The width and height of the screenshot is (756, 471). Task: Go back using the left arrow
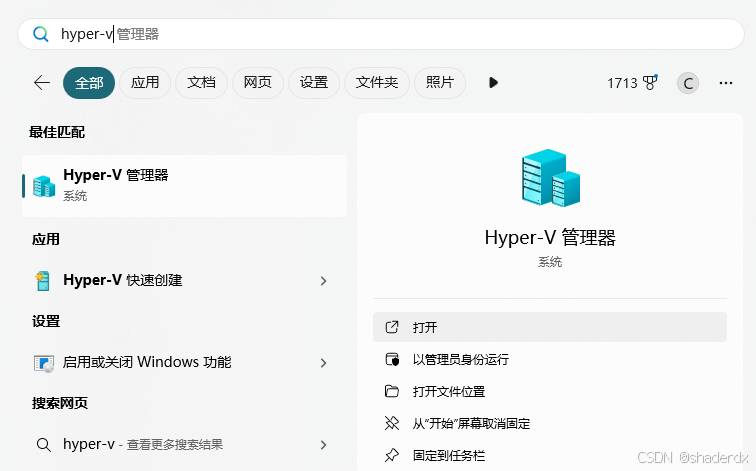point(42,83)
